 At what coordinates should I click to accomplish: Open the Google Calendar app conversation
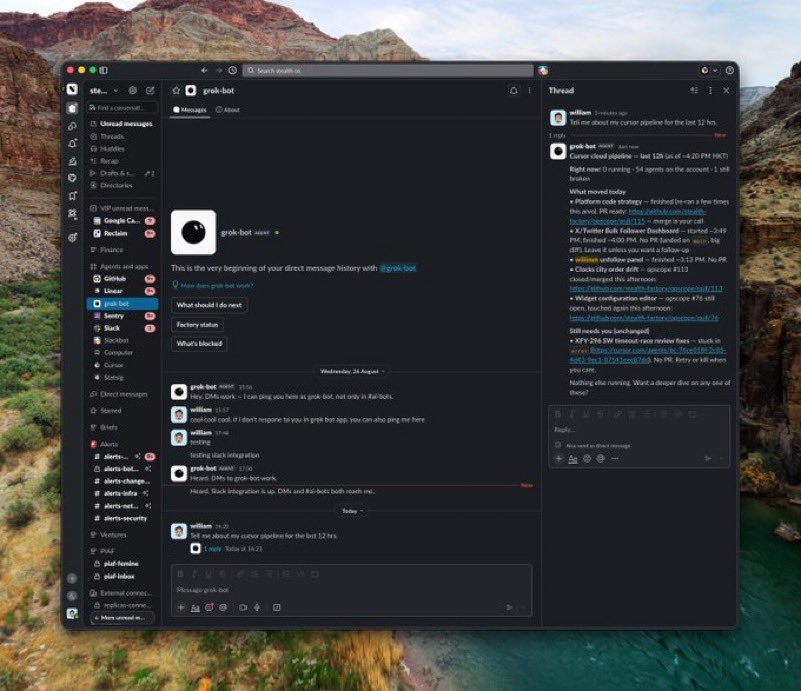122,221
